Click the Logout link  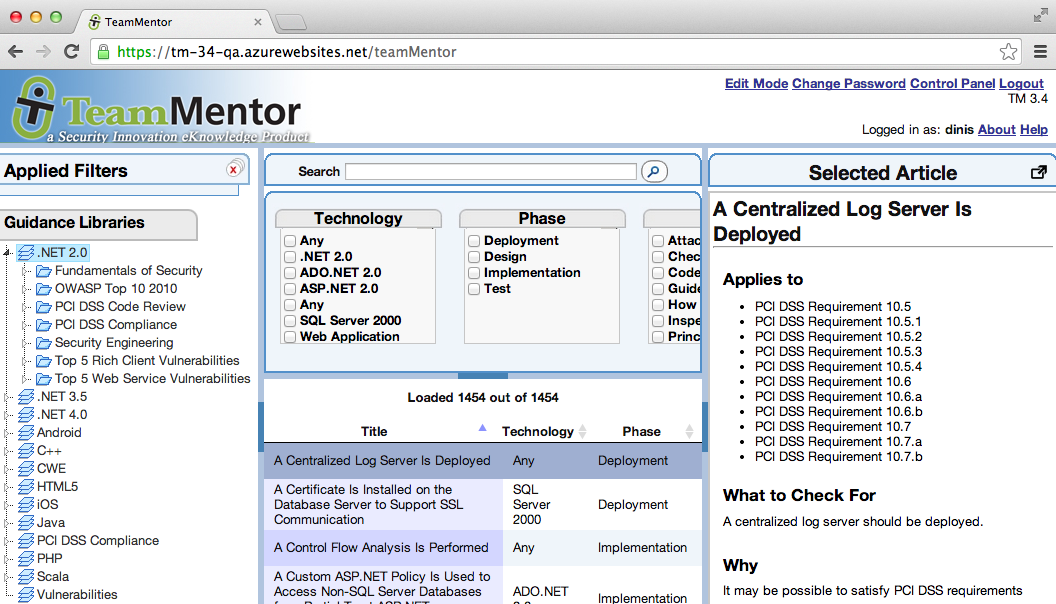tap(1021, 84)
